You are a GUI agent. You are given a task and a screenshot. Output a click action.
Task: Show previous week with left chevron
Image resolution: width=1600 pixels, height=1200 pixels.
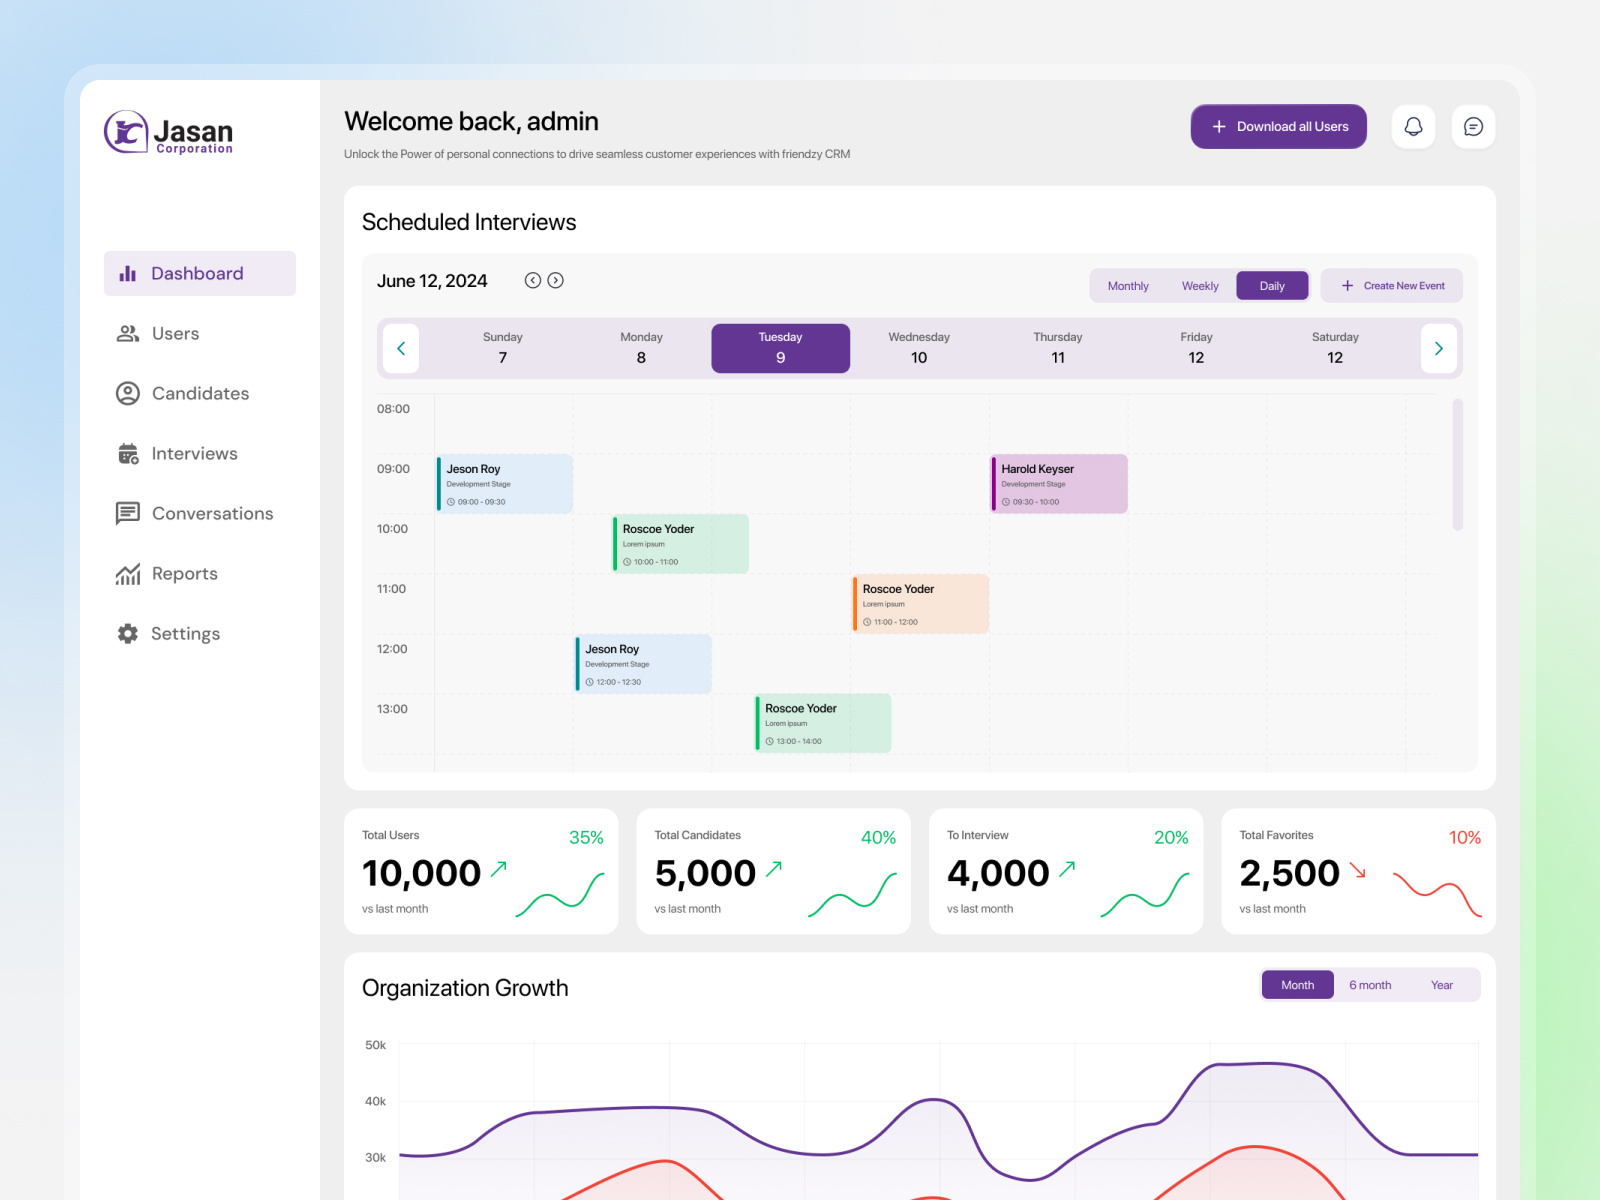401,349
